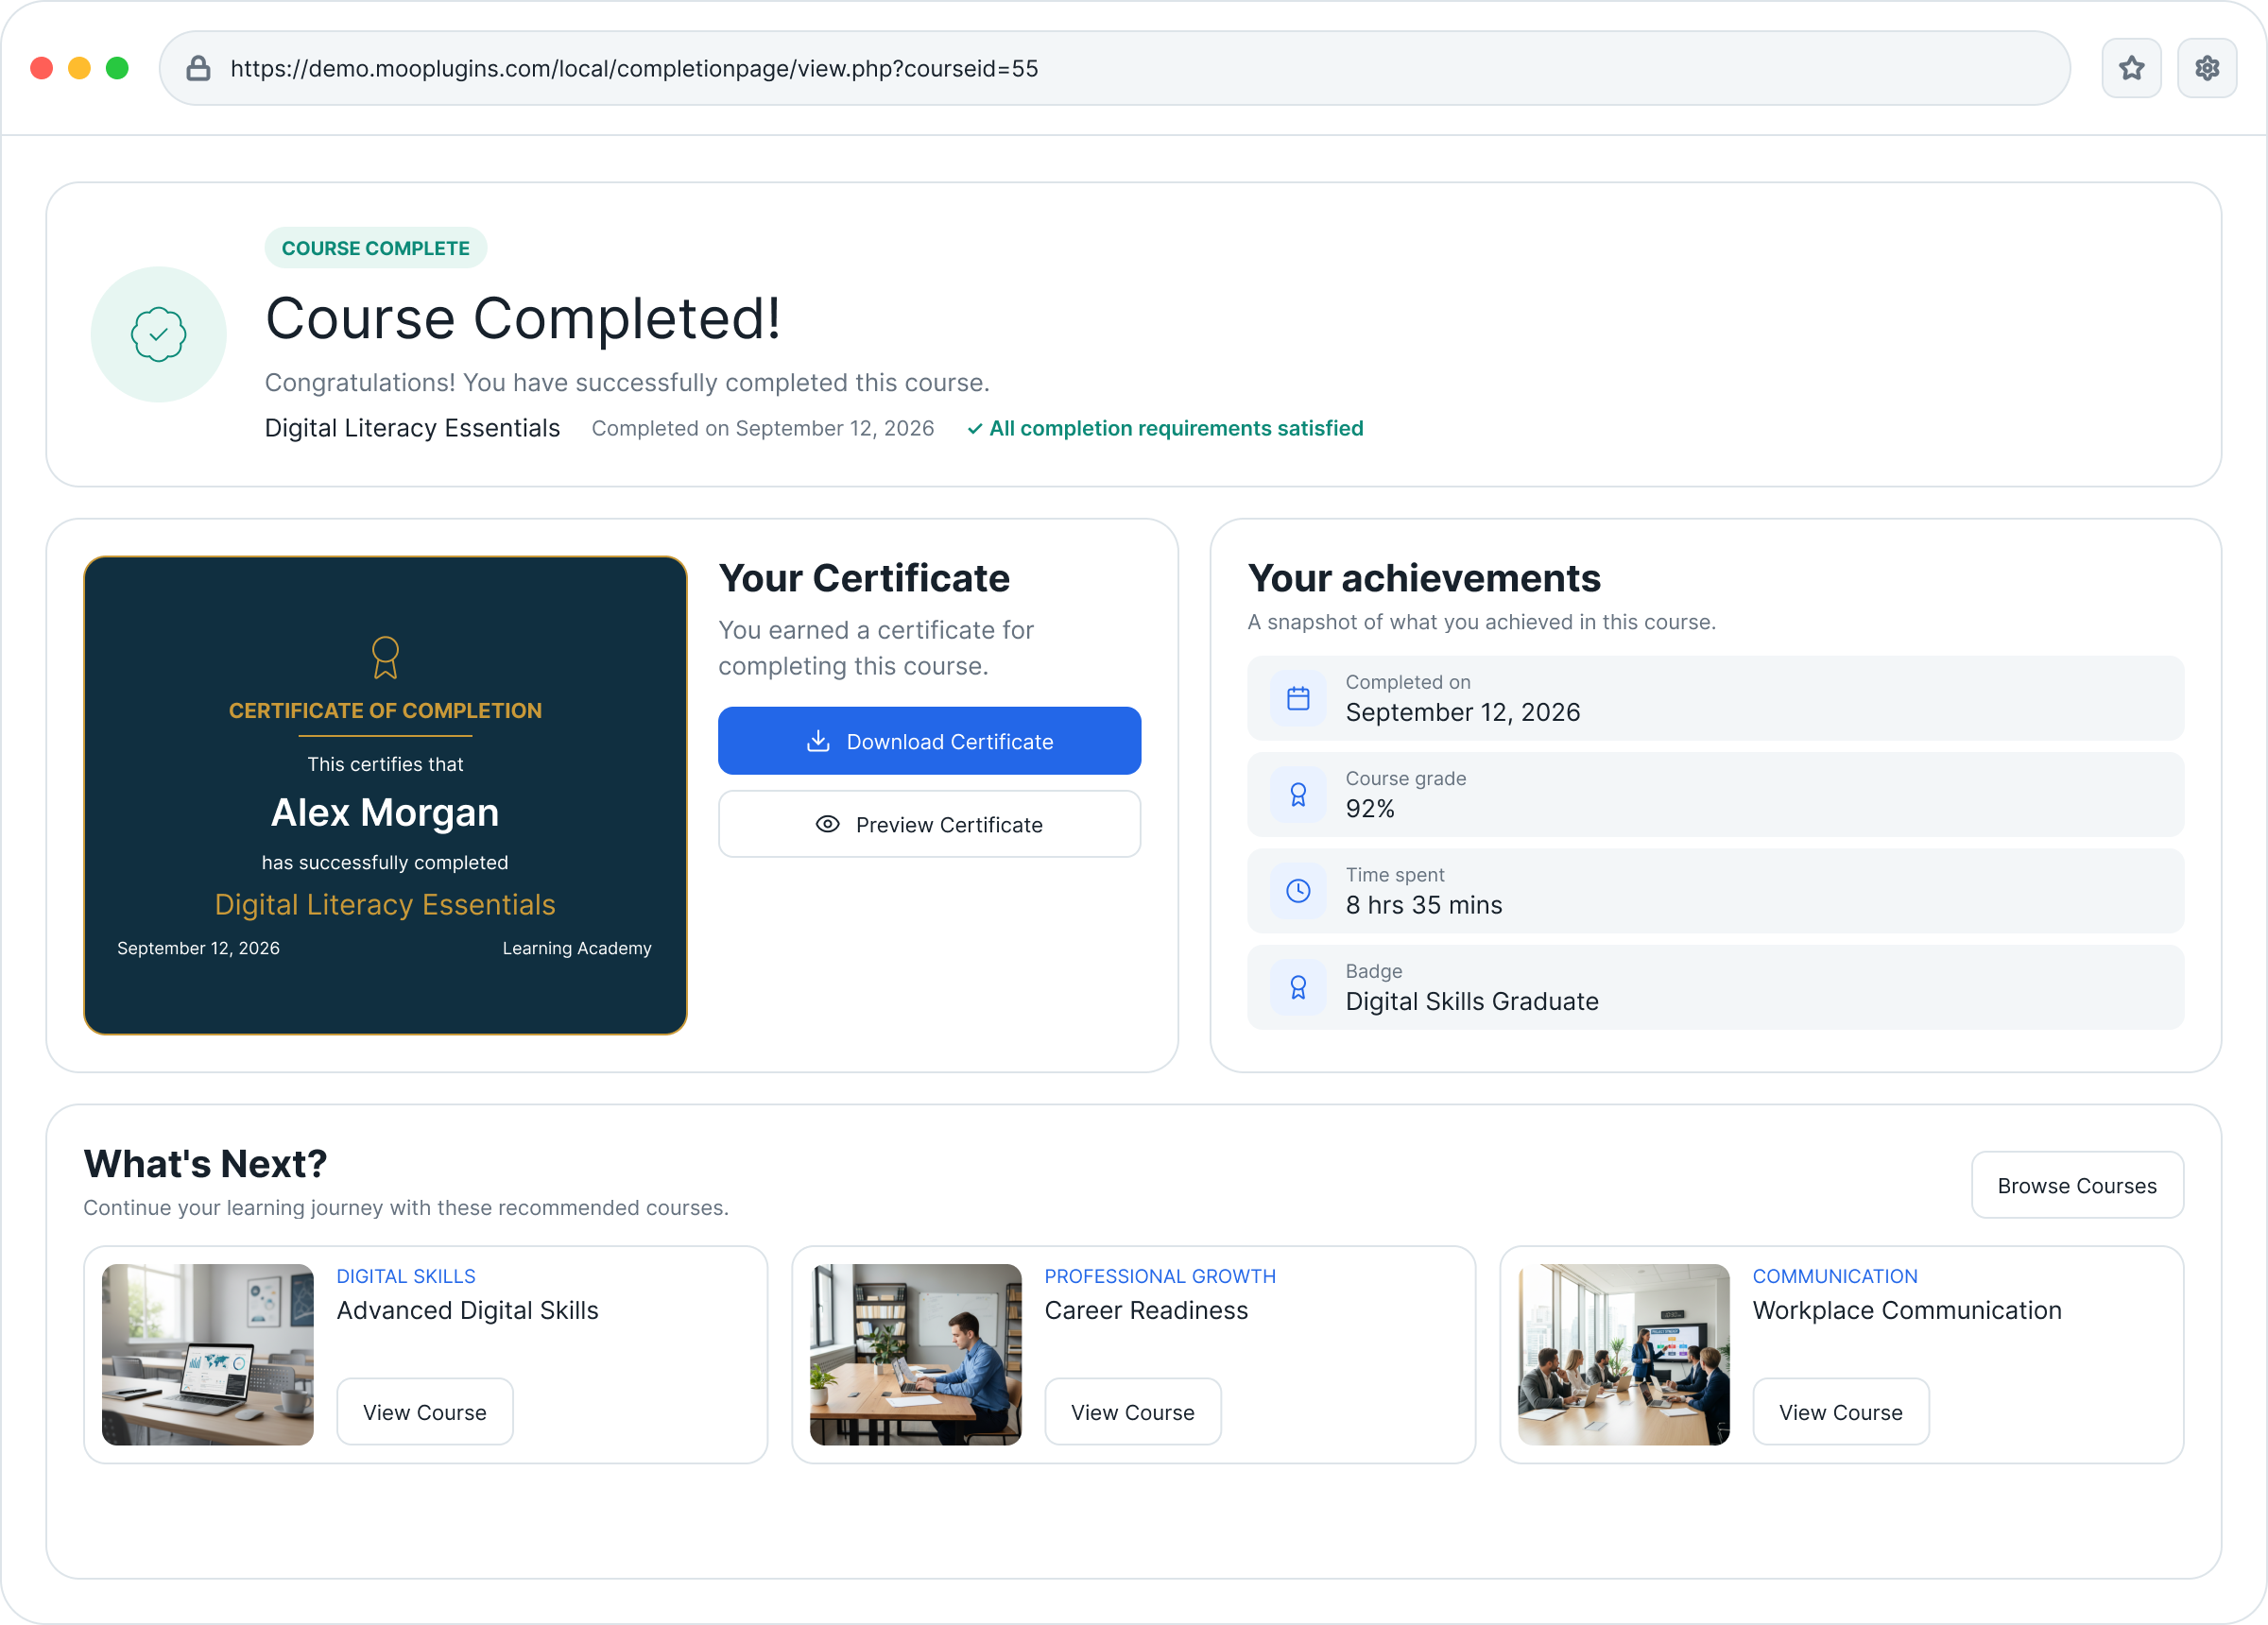2268x1625 pixels.
Task: Click the COMMUNICATION category label
Action: (1835, 1276)
